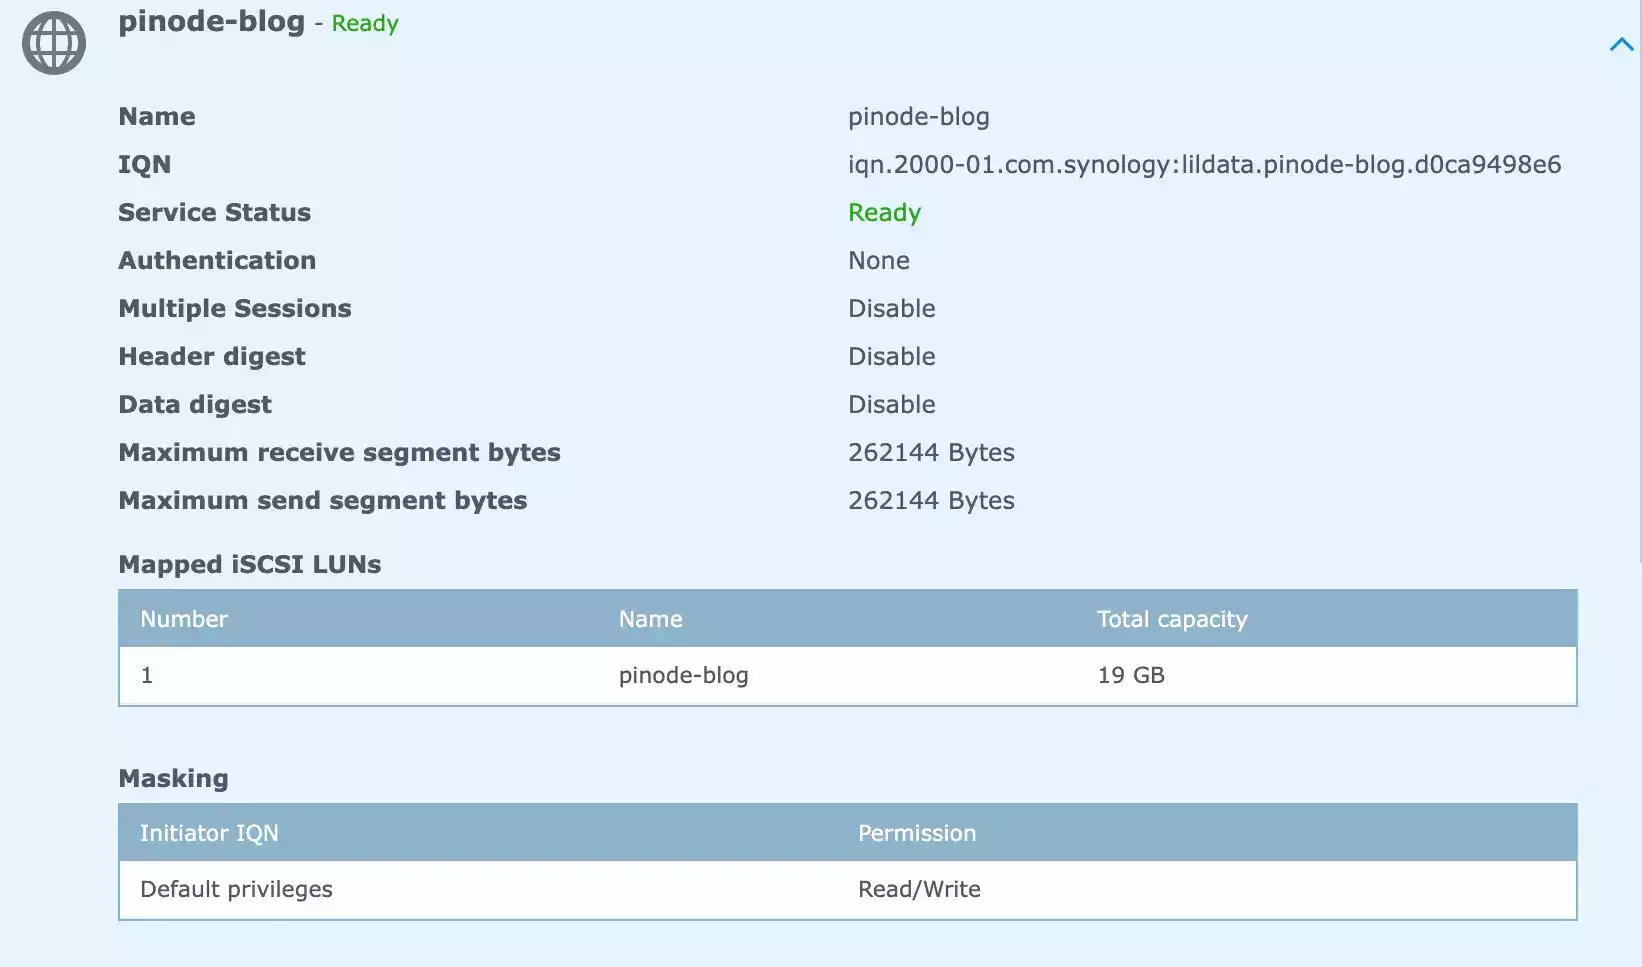Sort LUNs by Number column header
The width and height of the screenshot is (1642, 967).
(184, 619)
